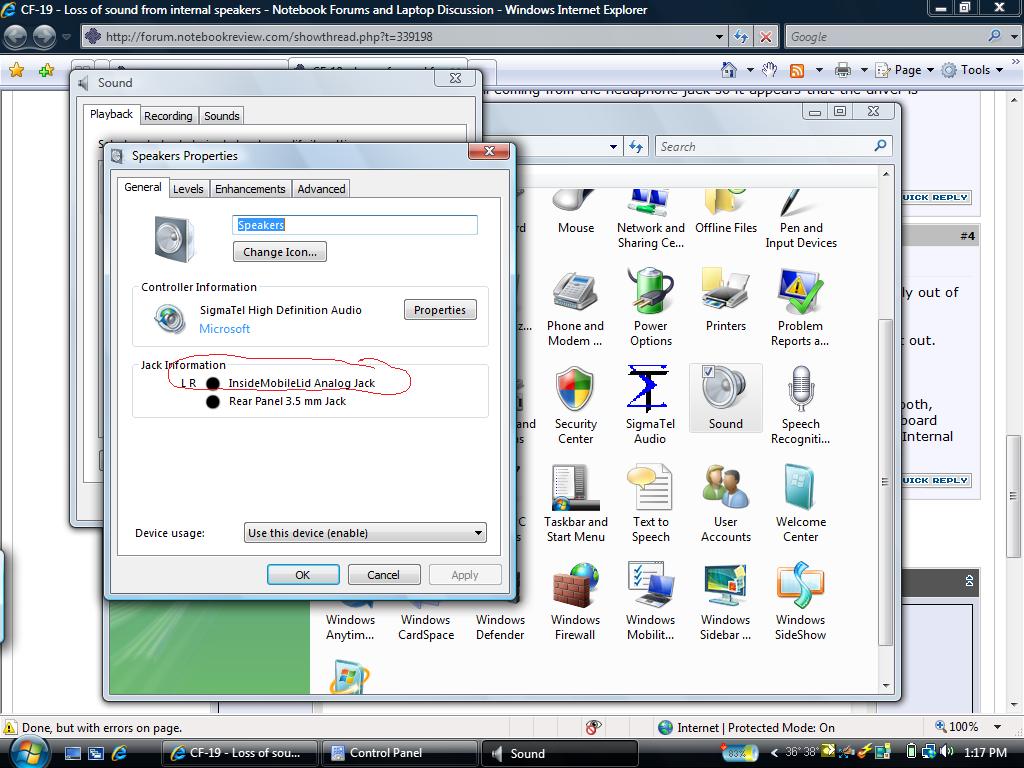
Task: Click the Control Panel scroll-down arrow
Action: pos(886,686)
